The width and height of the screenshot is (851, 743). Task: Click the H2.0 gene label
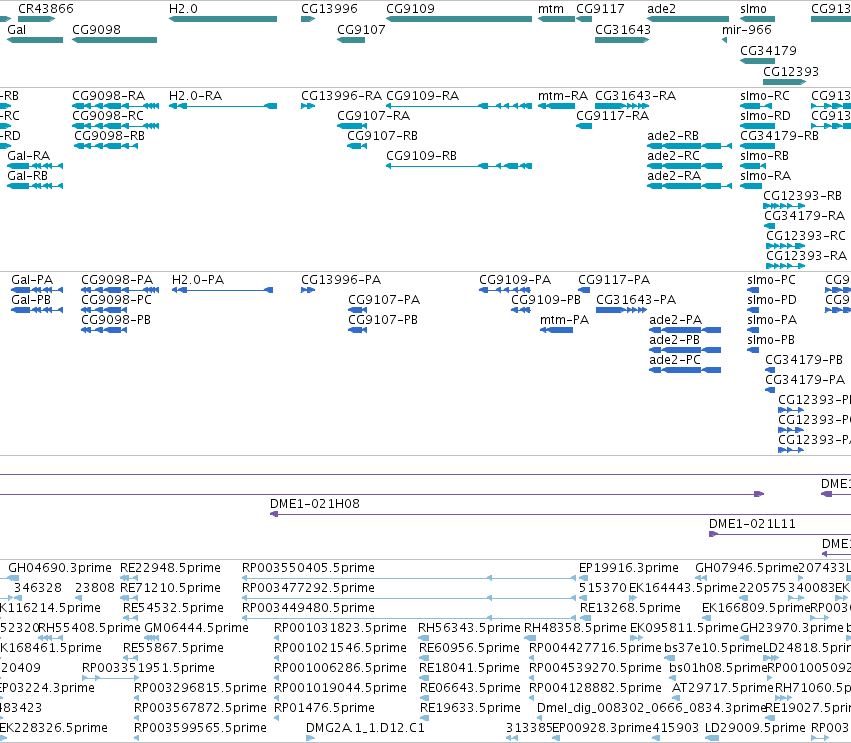coord(183,9)
